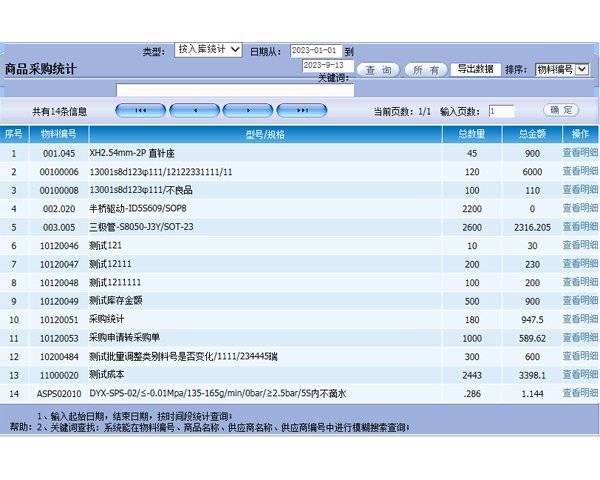Open 查看明细 for ASPS02010 row
Image resolution: width=600 pixels, height=480 pixels.
pos(580,393)
